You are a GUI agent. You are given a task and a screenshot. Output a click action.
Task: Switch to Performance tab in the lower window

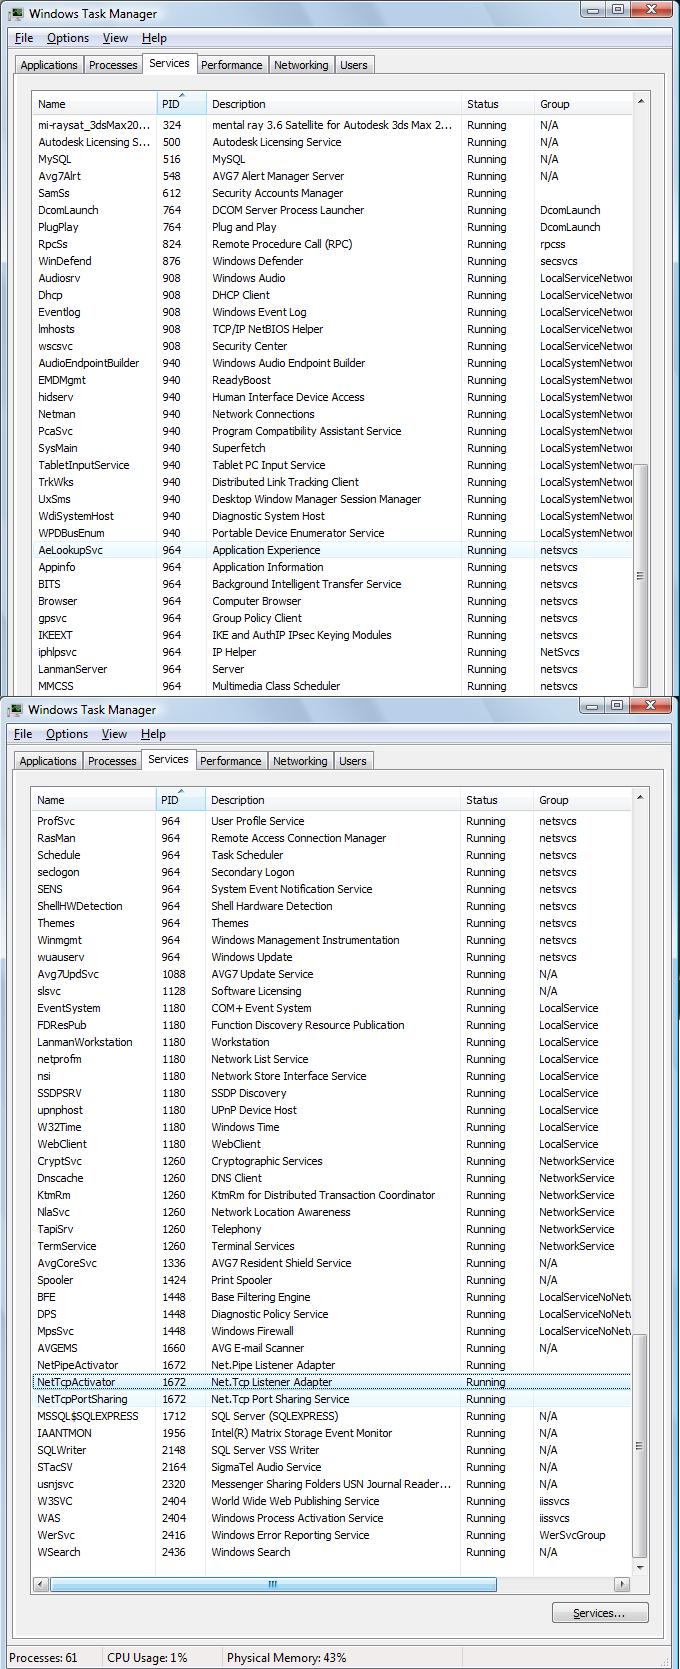pyautogui.click(x=230, y=761)
